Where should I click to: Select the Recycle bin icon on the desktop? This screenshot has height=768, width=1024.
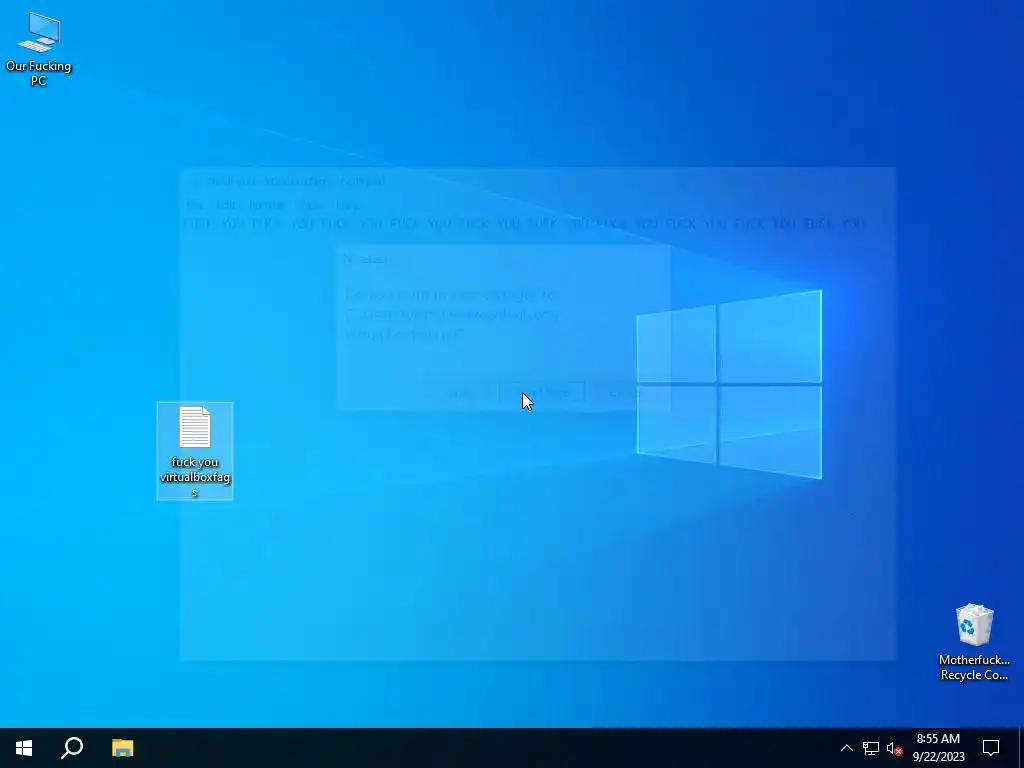974,641
